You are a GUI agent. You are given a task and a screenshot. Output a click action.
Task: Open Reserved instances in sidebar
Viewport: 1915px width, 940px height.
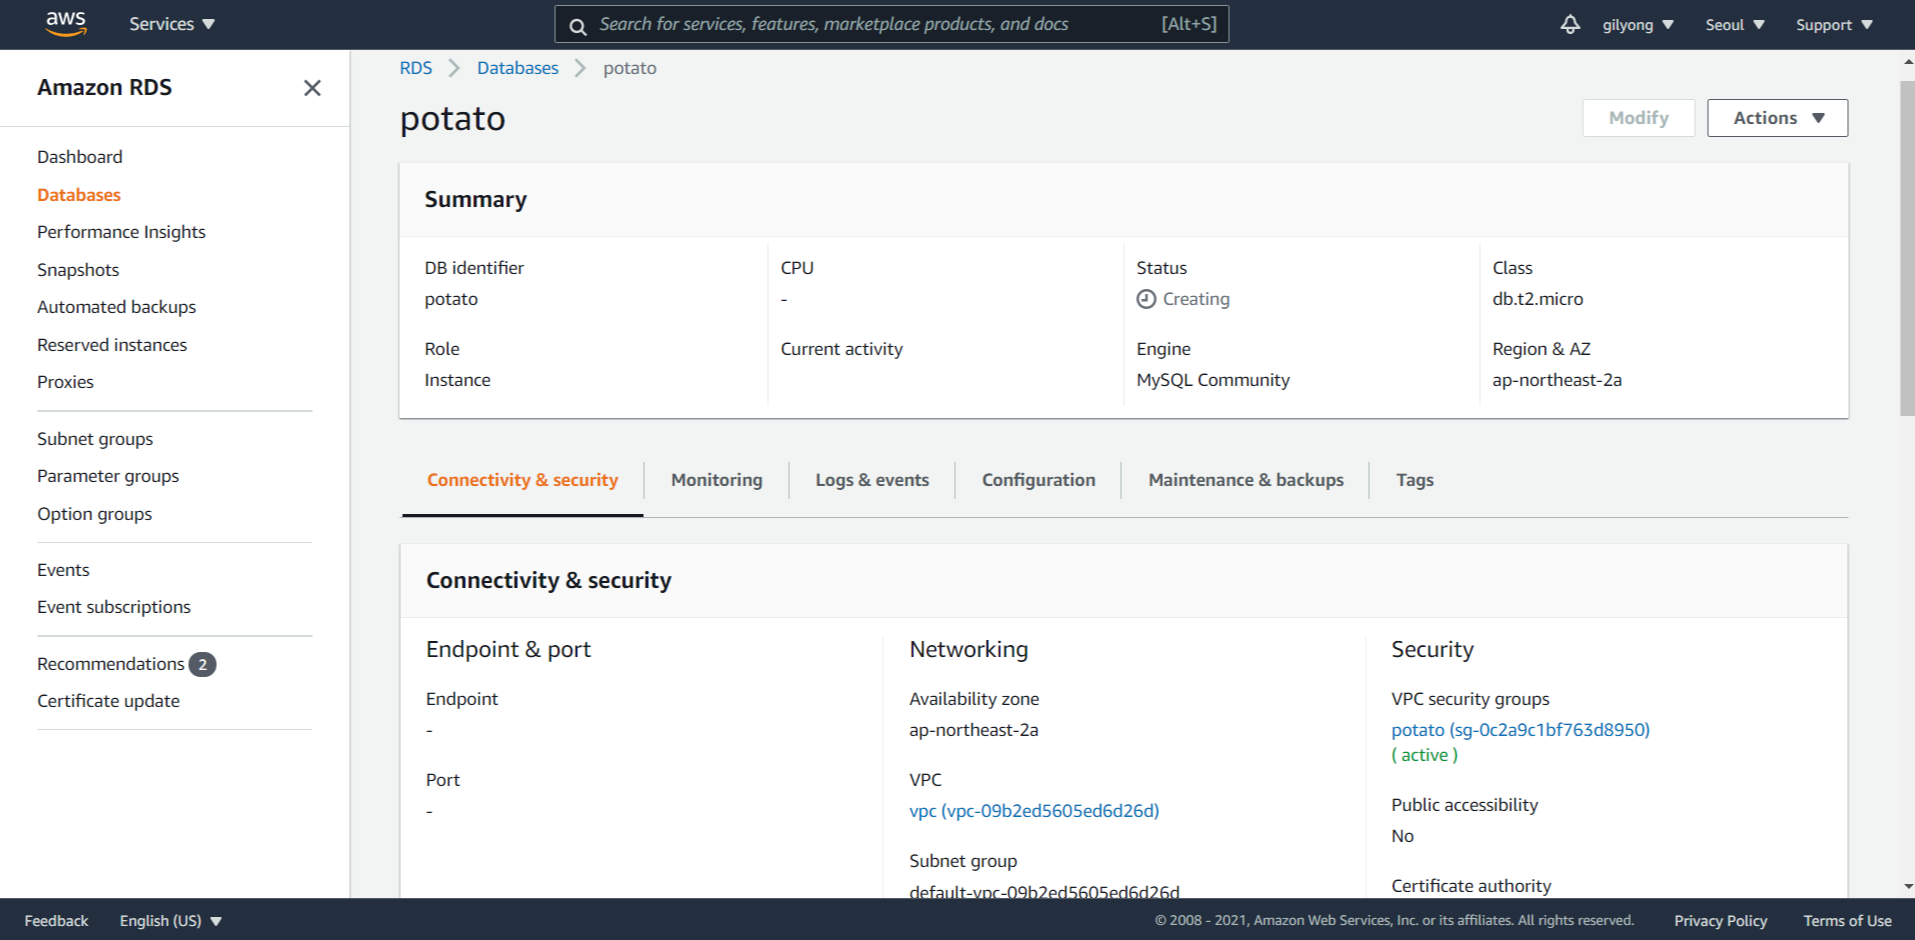[112, 345]
